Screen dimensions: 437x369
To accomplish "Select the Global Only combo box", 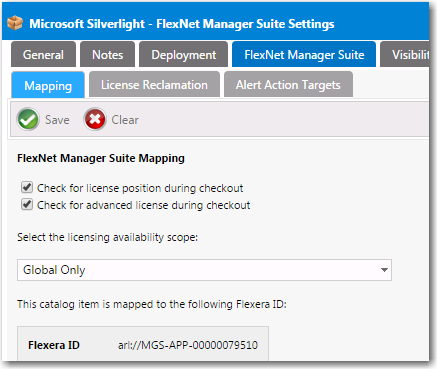I will click(x=204, y=270).
